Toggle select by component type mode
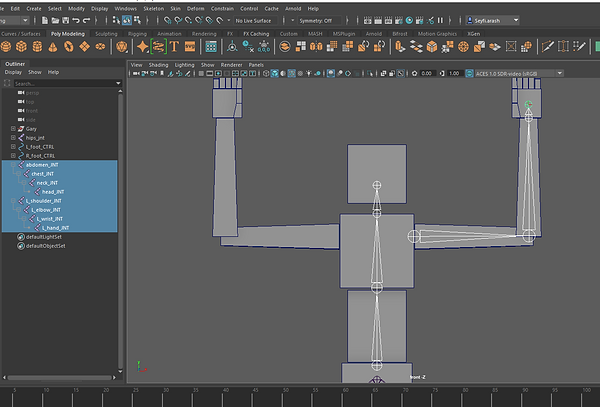 [x=137, y=20]
